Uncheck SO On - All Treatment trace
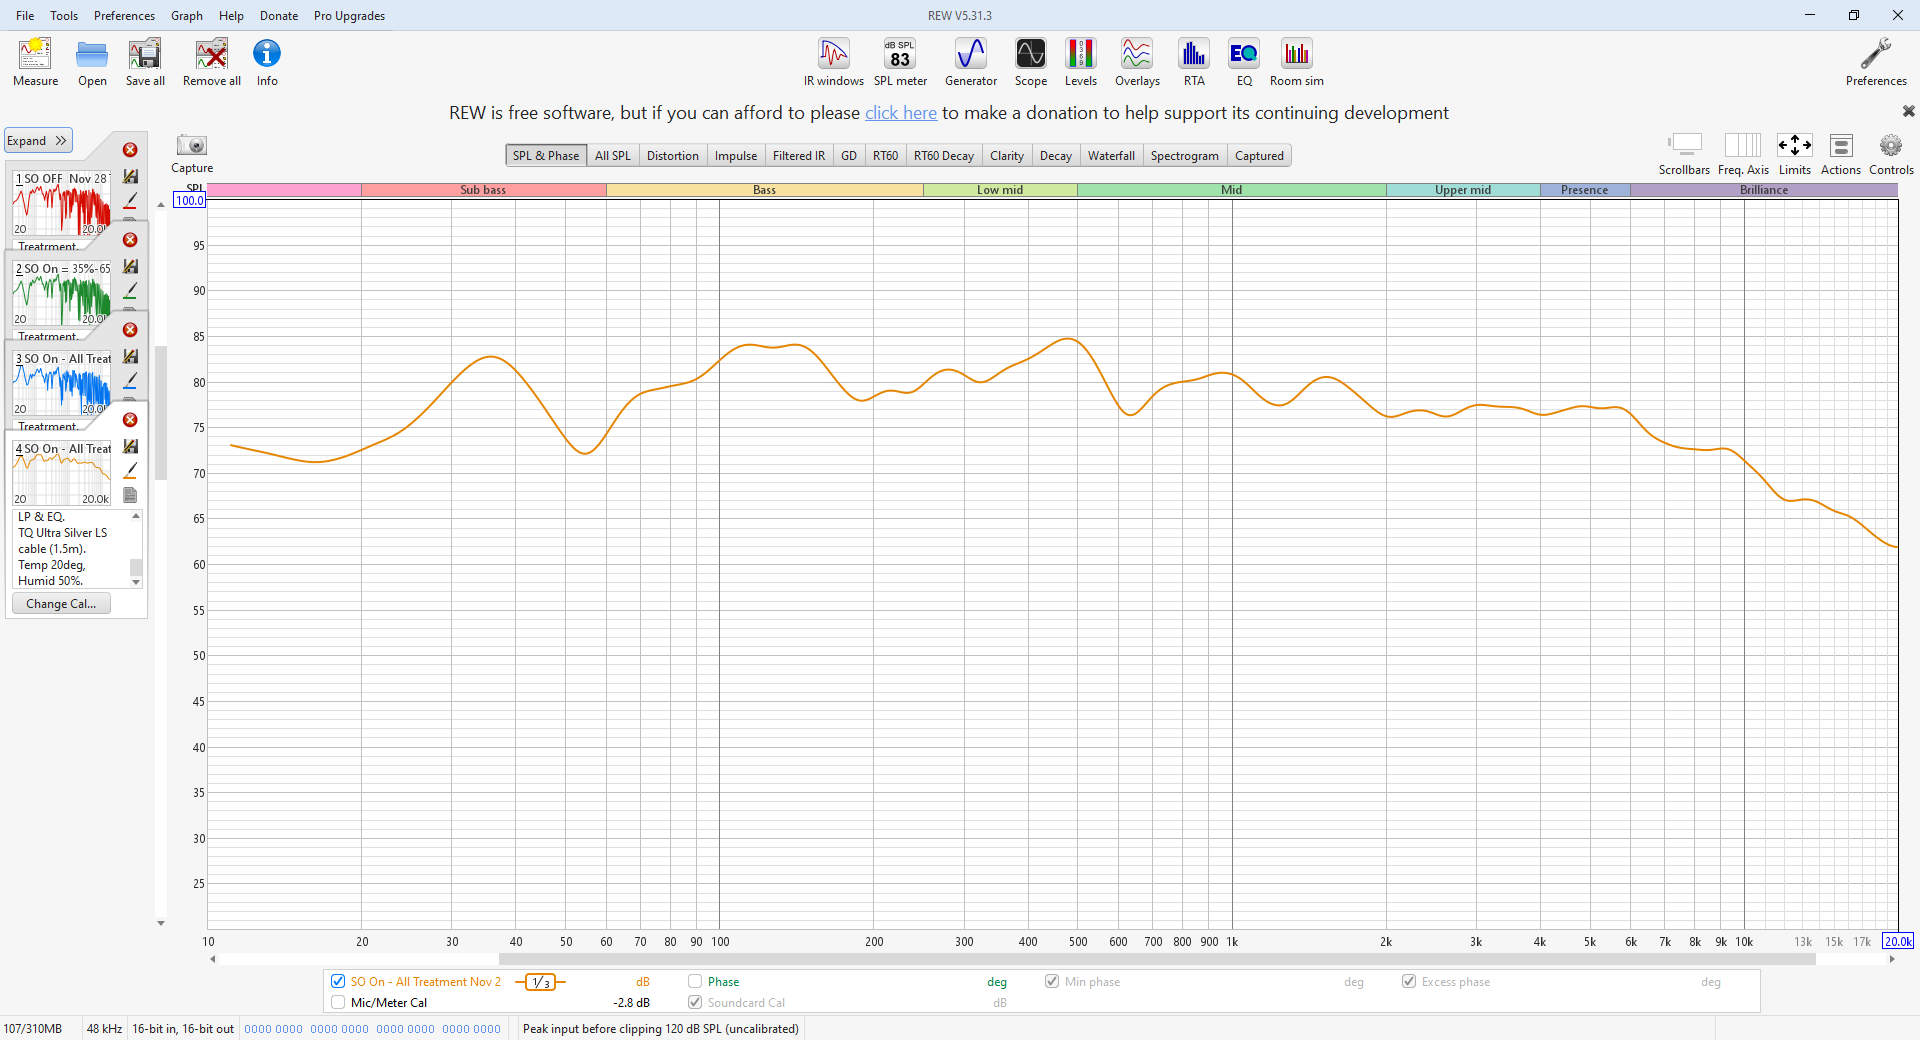1920x1040 pixels. click(x=338, y=981)
